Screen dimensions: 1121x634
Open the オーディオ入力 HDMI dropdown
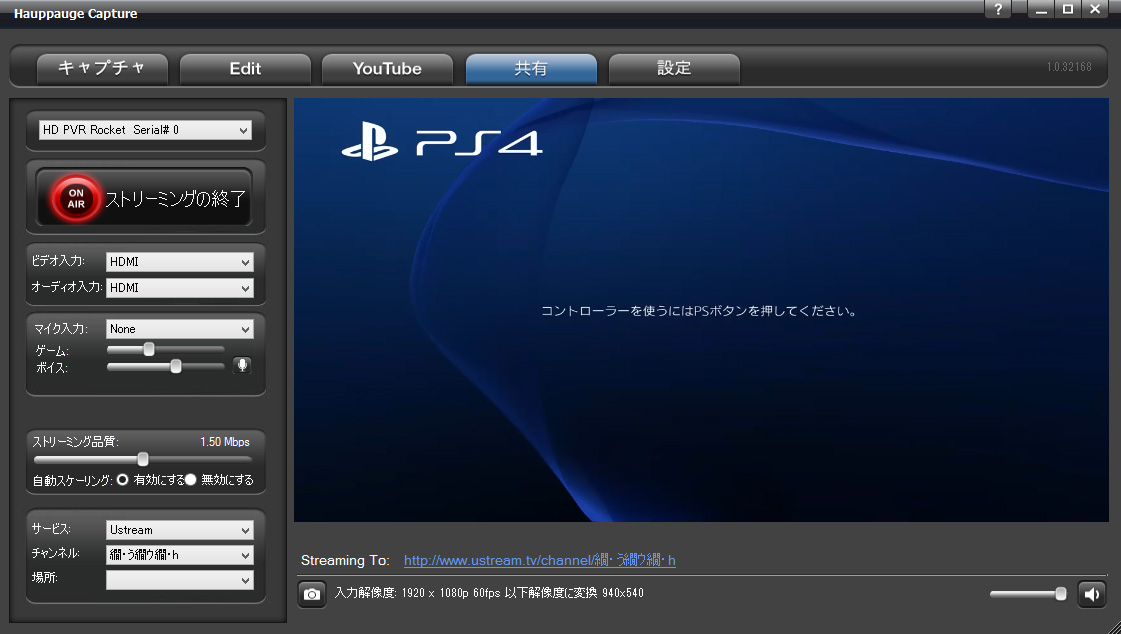(179, 287)
